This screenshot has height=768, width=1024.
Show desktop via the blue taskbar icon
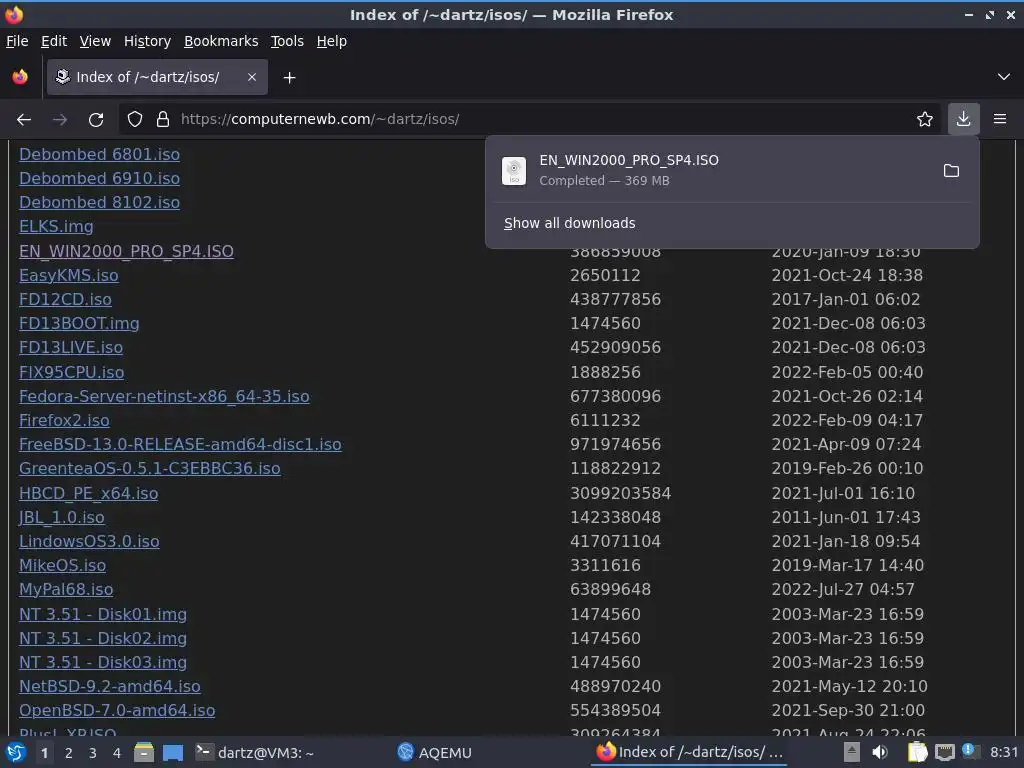point(172,752)
